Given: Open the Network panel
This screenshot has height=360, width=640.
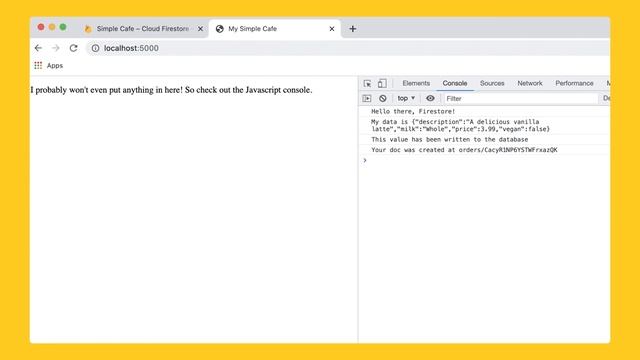Looking at the screenshot, I should coord(530,83).
